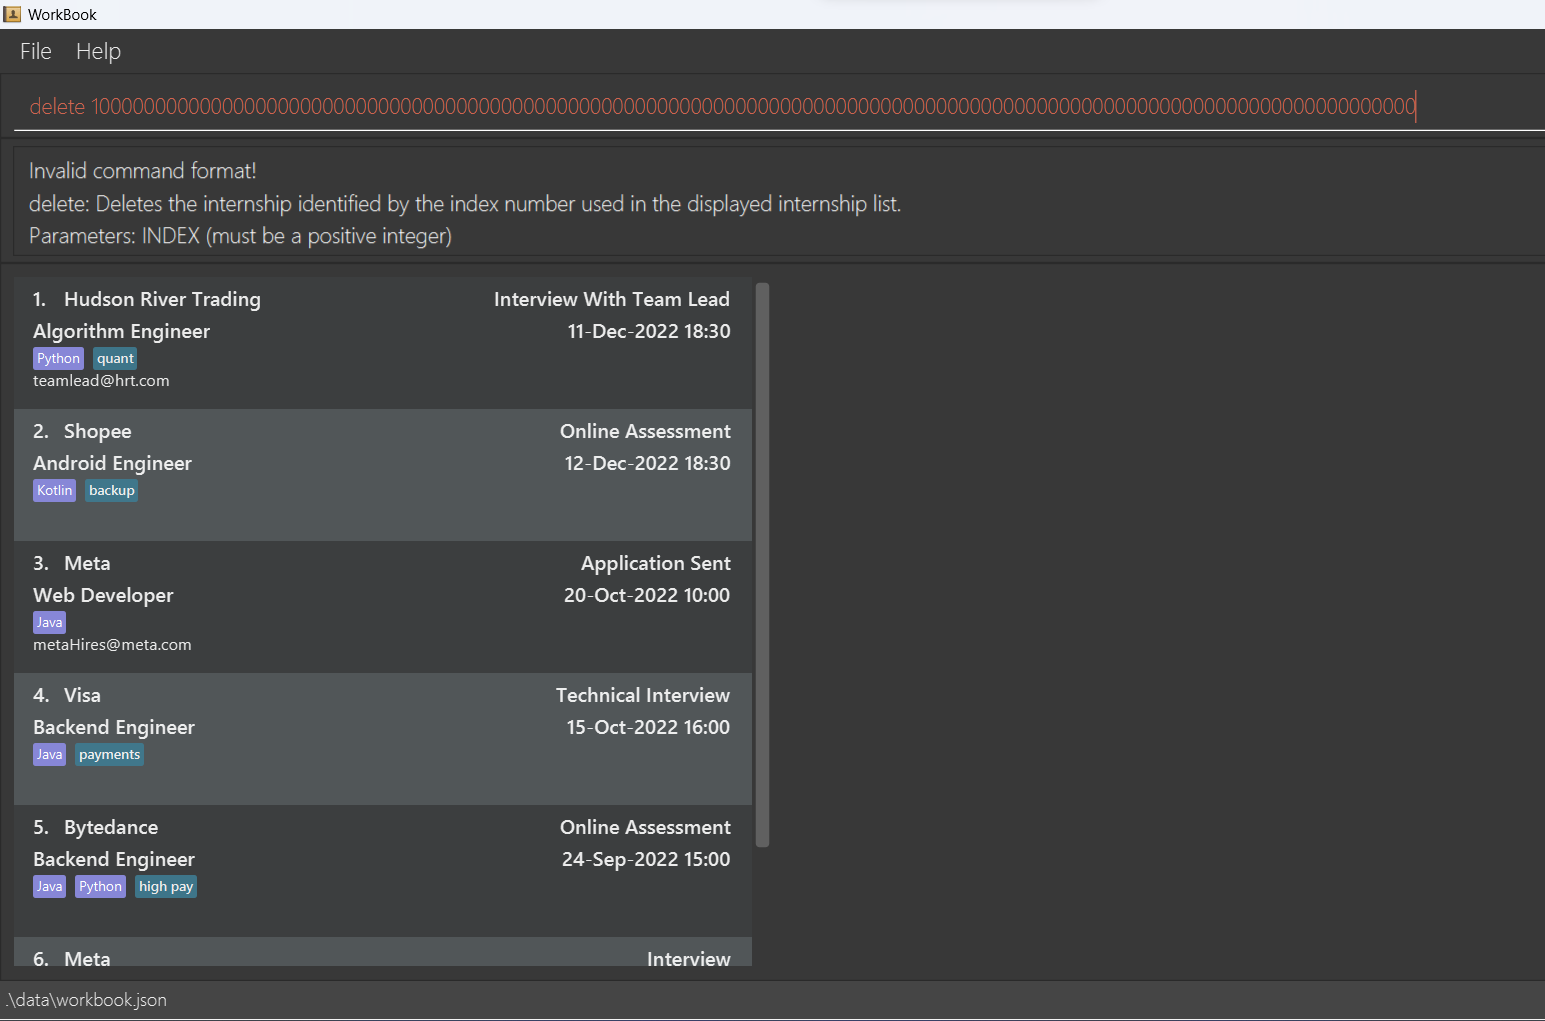
Task: Click the date 24-Sep-2022 15:00
Action: [646, 859]
